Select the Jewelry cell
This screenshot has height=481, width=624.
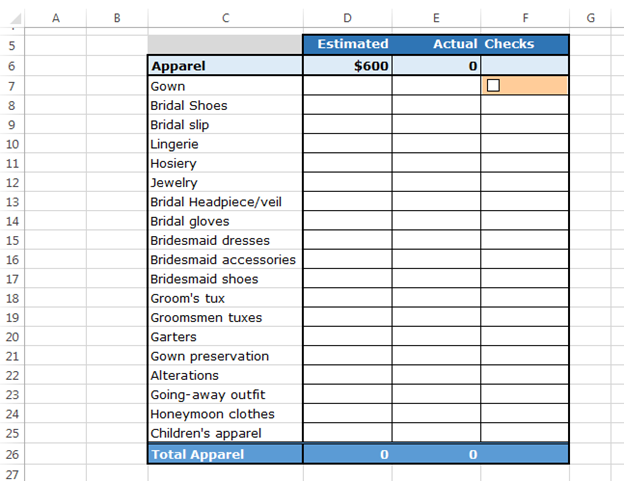pyautogui.click(x=225, y=183)
